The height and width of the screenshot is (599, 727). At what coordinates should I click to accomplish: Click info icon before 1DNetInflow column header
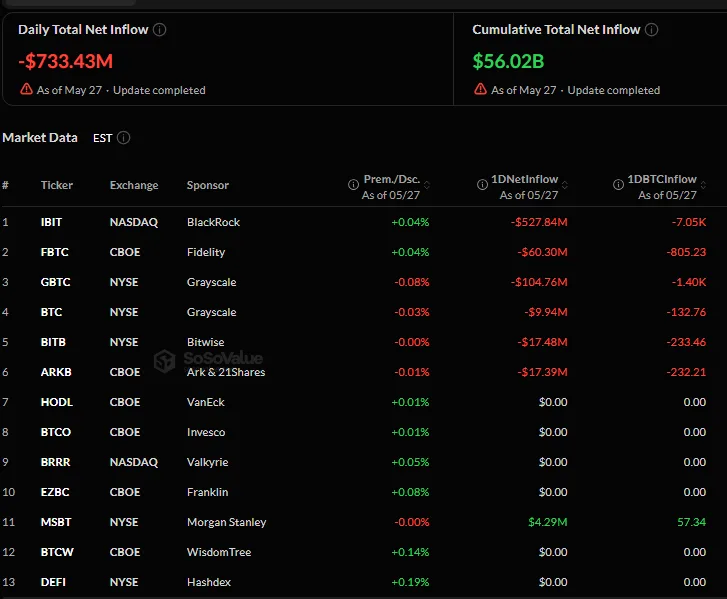click(482, 185)
